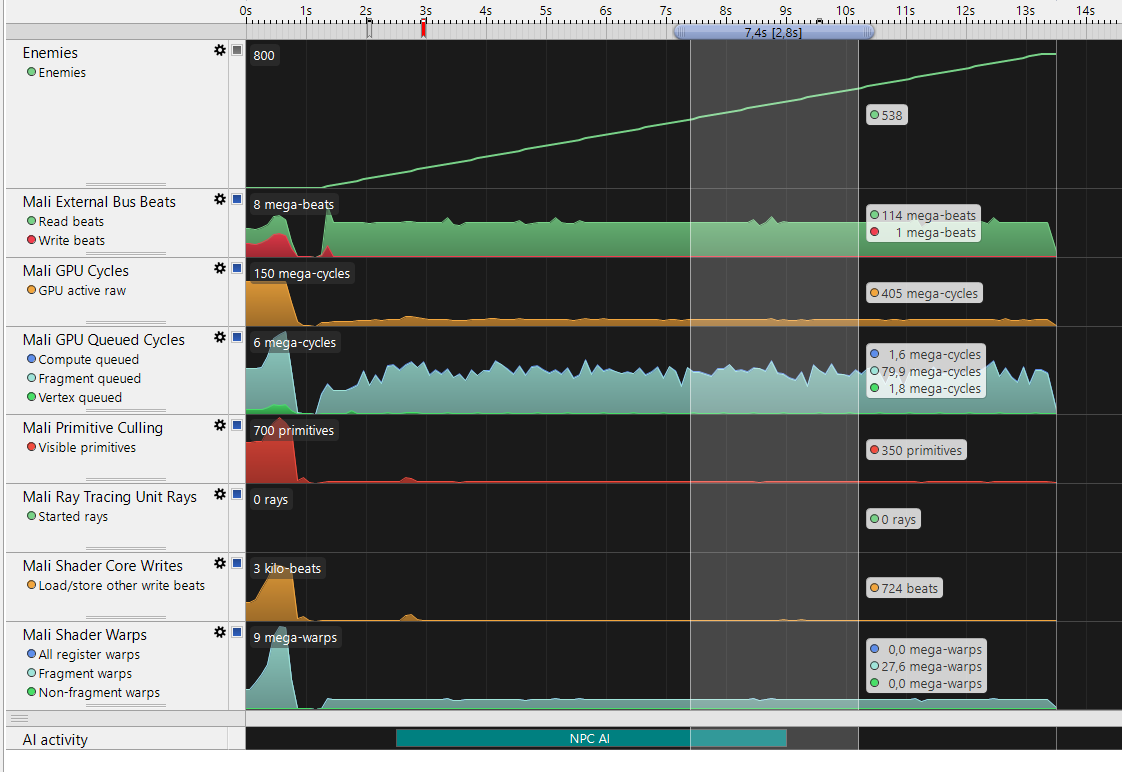Viewport: 1122px width, 772px height.
Task: Select the Mali Shader Core Writes title
Action: coord(102,566)
